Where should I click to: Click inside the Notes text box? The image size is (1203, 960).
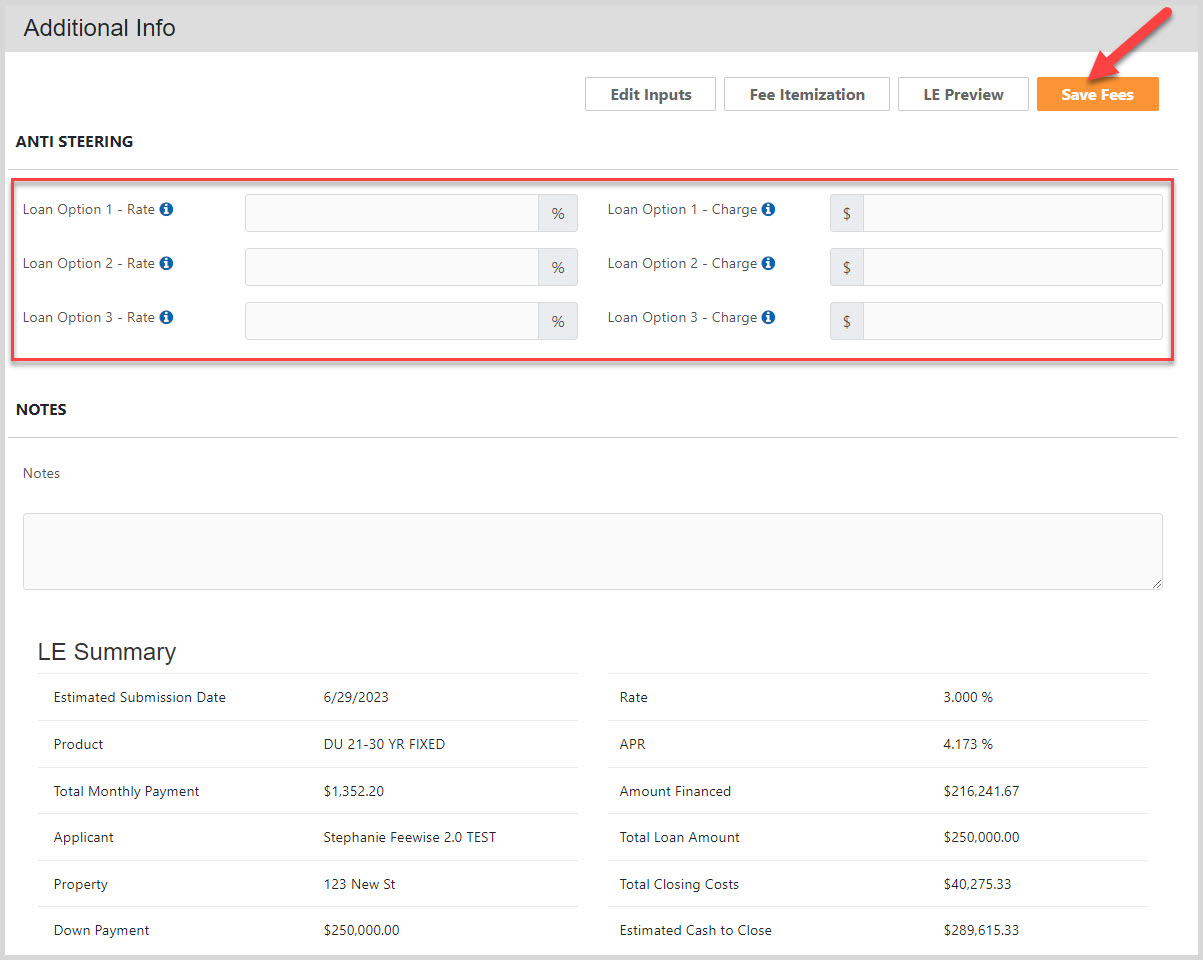tap(592, 550)
